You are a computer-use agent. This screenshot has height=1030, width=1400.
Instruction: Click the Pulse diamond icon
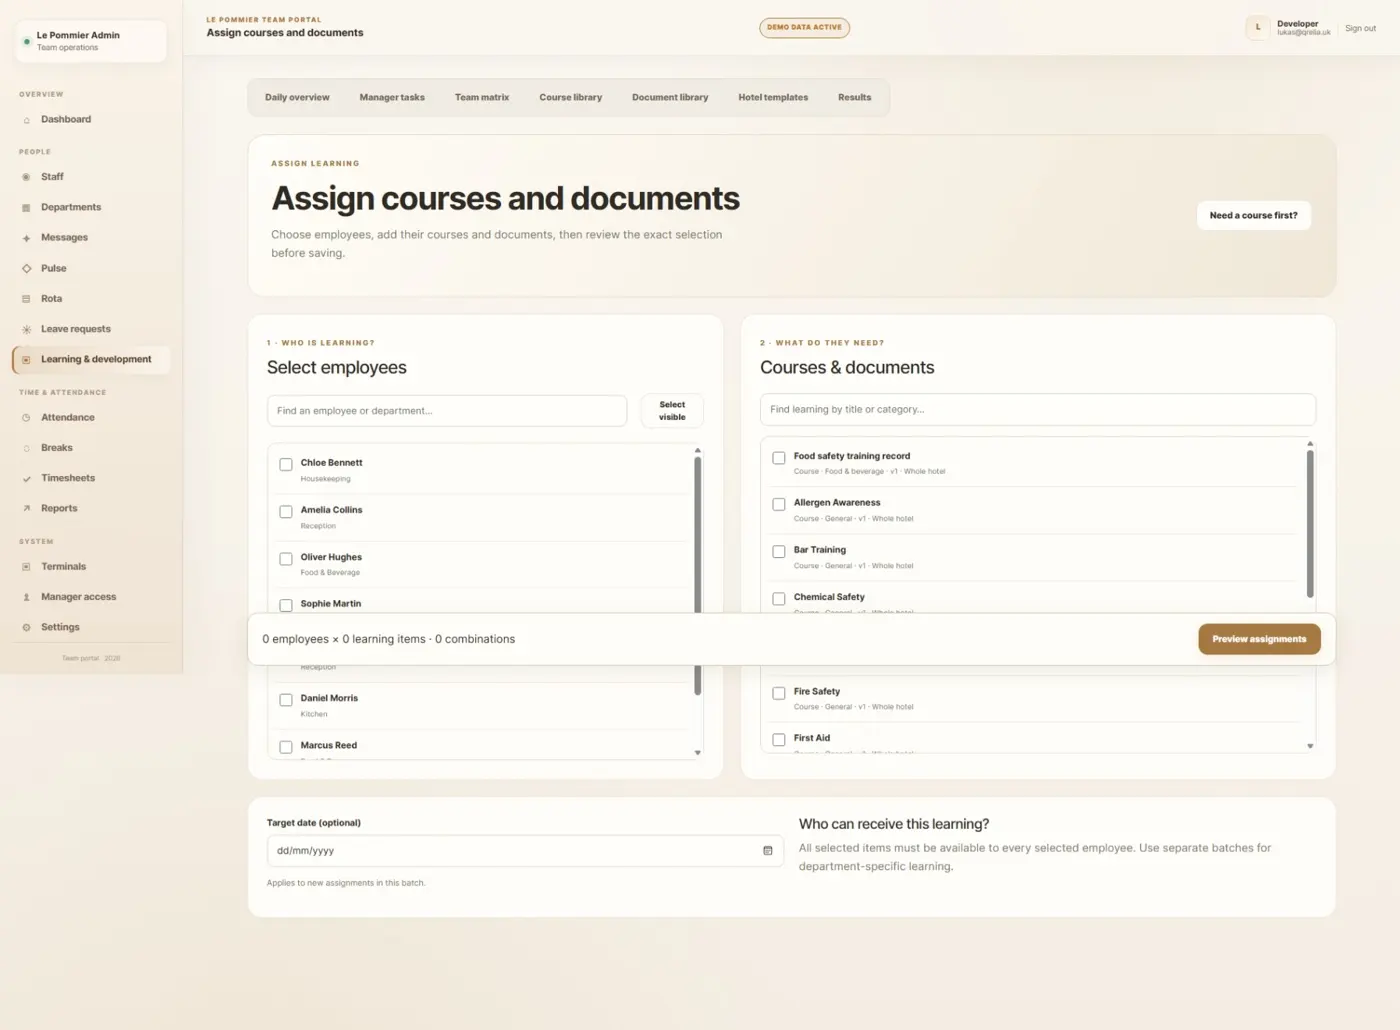(x=26, y=268)
